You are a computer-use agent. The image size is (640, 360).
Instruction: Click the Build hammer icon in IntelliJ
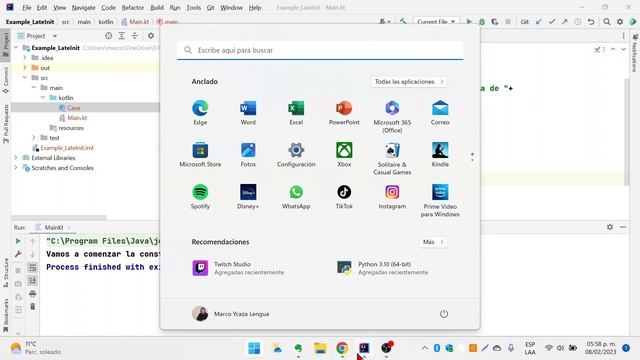[403, 22]
